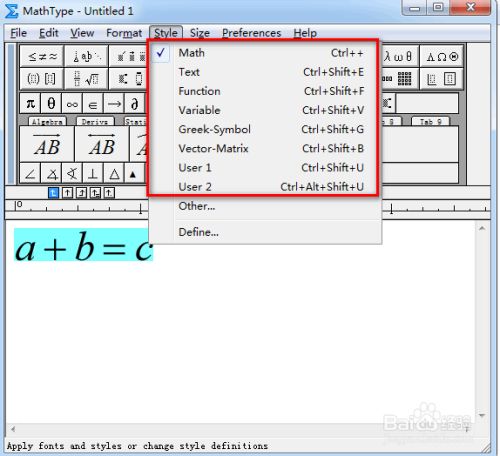Apply the User 2 style

264,187
